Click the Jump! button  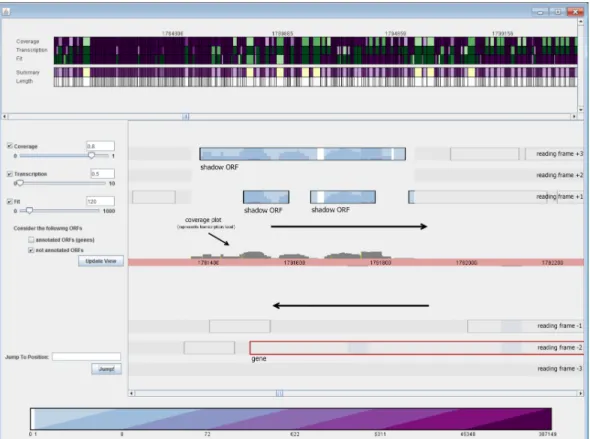pyautogui.click(x=106, y=369)
